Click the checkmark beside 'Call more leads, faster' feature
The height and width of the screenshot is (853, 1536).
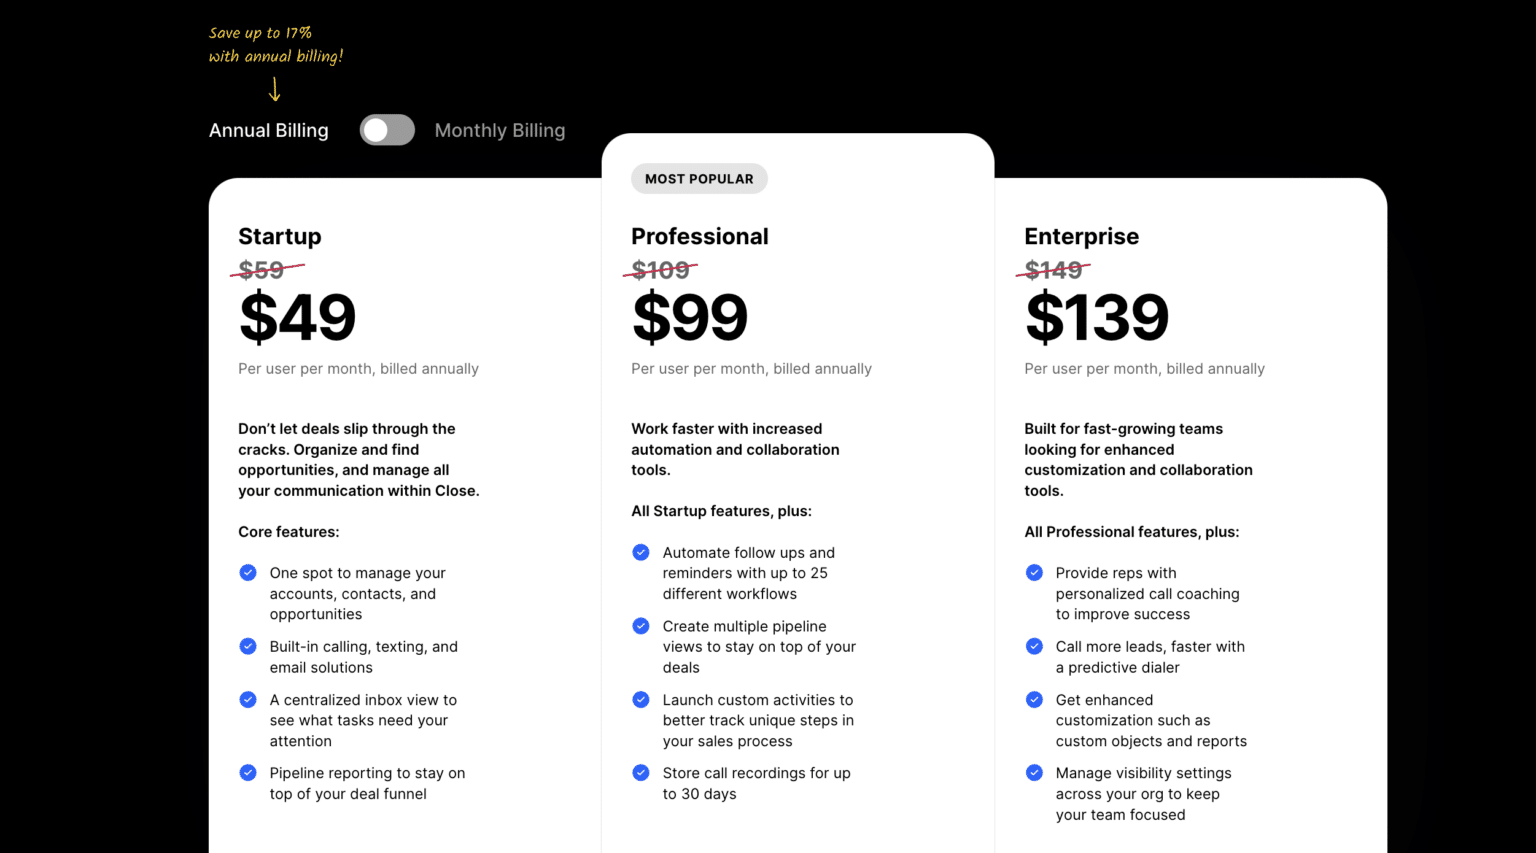click(x=1035, y=646)
